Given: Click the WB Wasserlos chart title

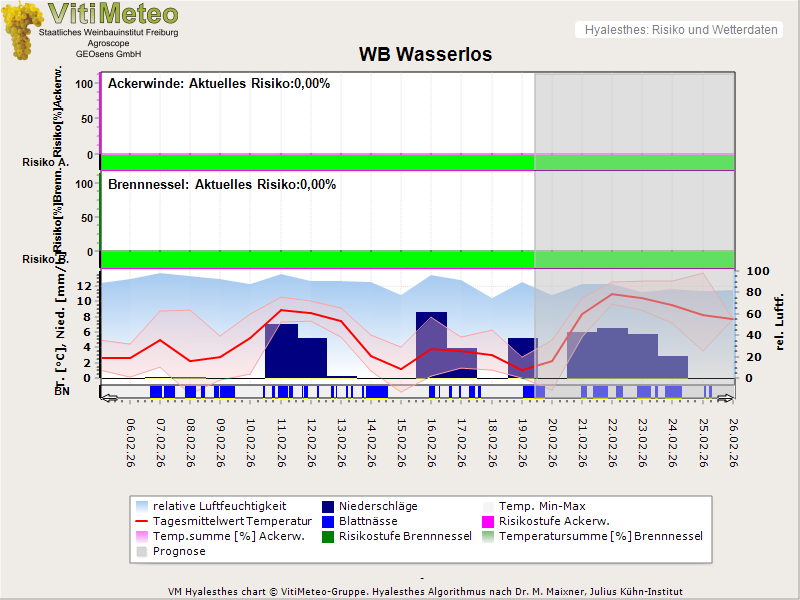Looking at the screenshot, I should coord(425,55).
